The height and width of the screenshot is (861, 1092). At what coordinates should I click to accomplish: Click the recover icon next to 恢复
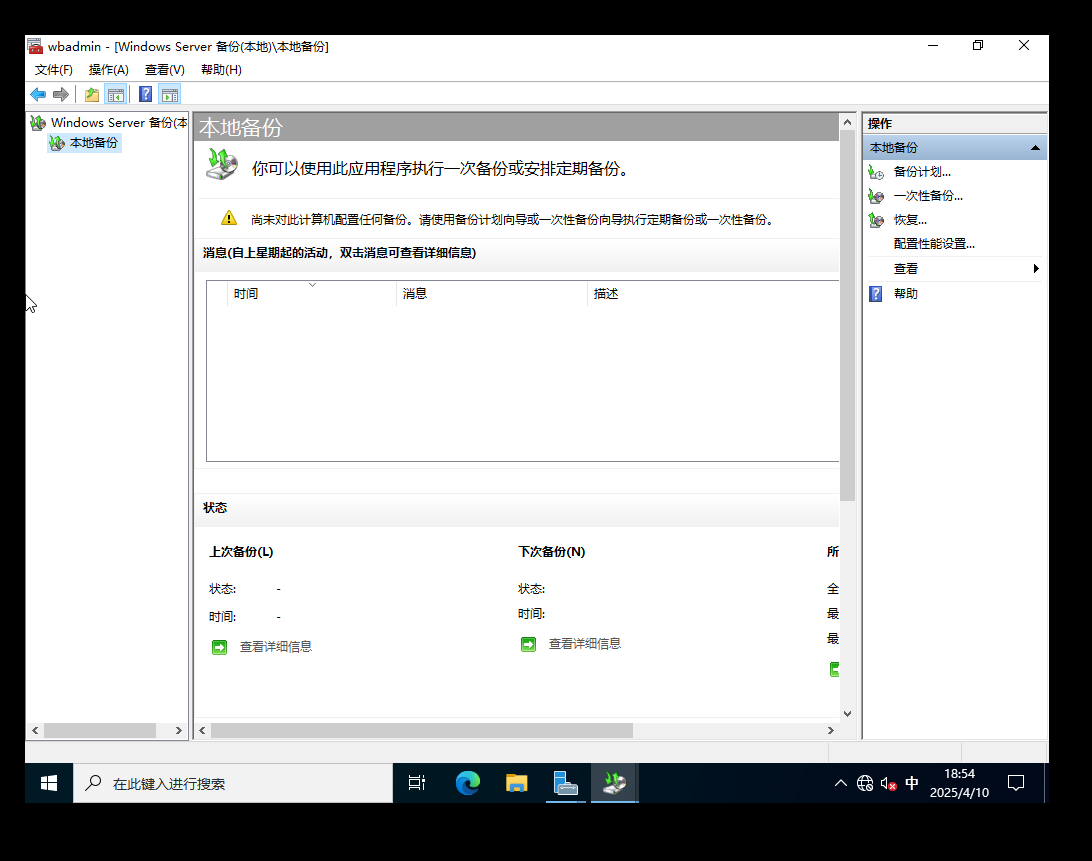[876, 221]
